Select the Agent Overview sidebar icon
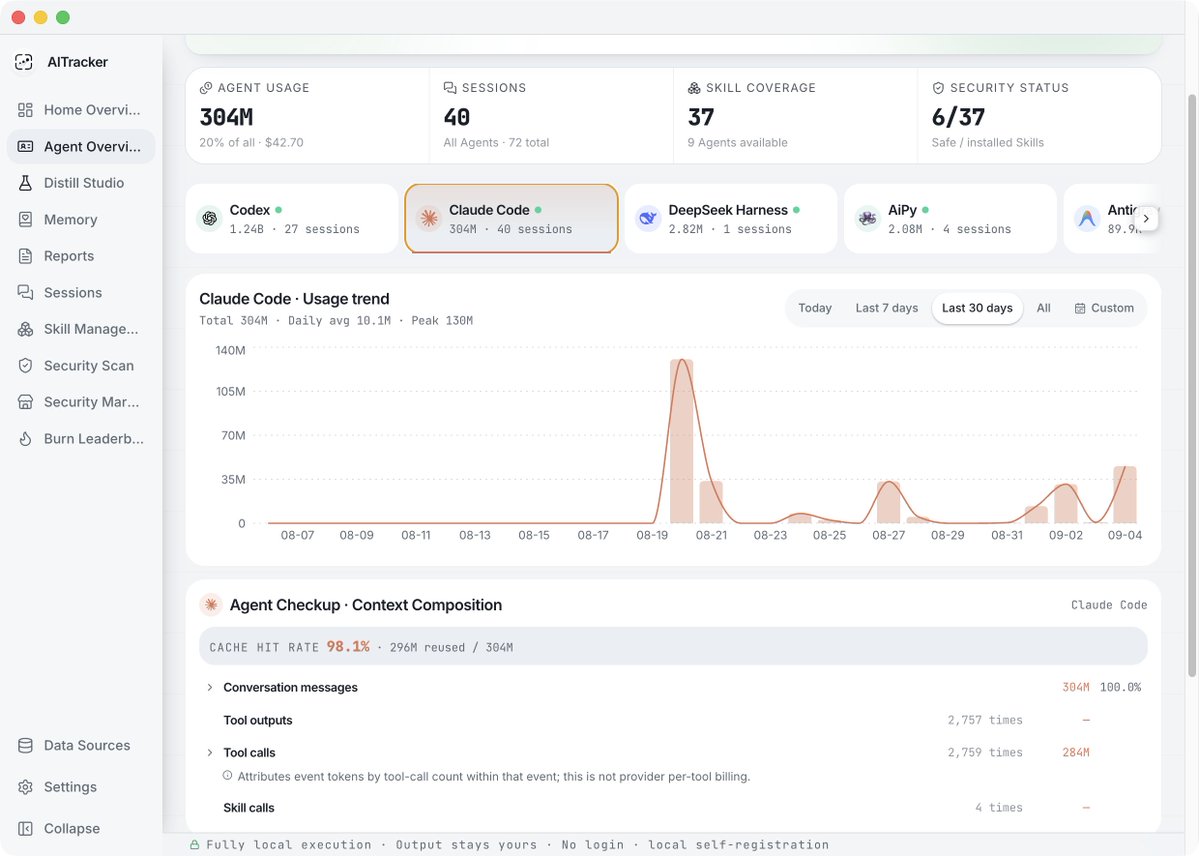The width and height of the screenshot is (1199, 856). [x=25, y=146]
